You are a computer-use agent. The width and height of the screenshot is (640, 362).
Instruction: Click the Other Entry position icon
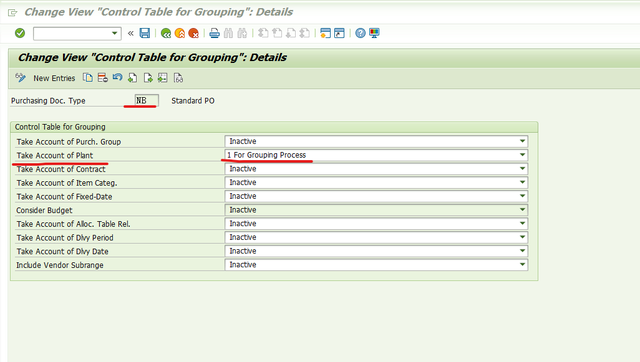[x=163, y=78]
